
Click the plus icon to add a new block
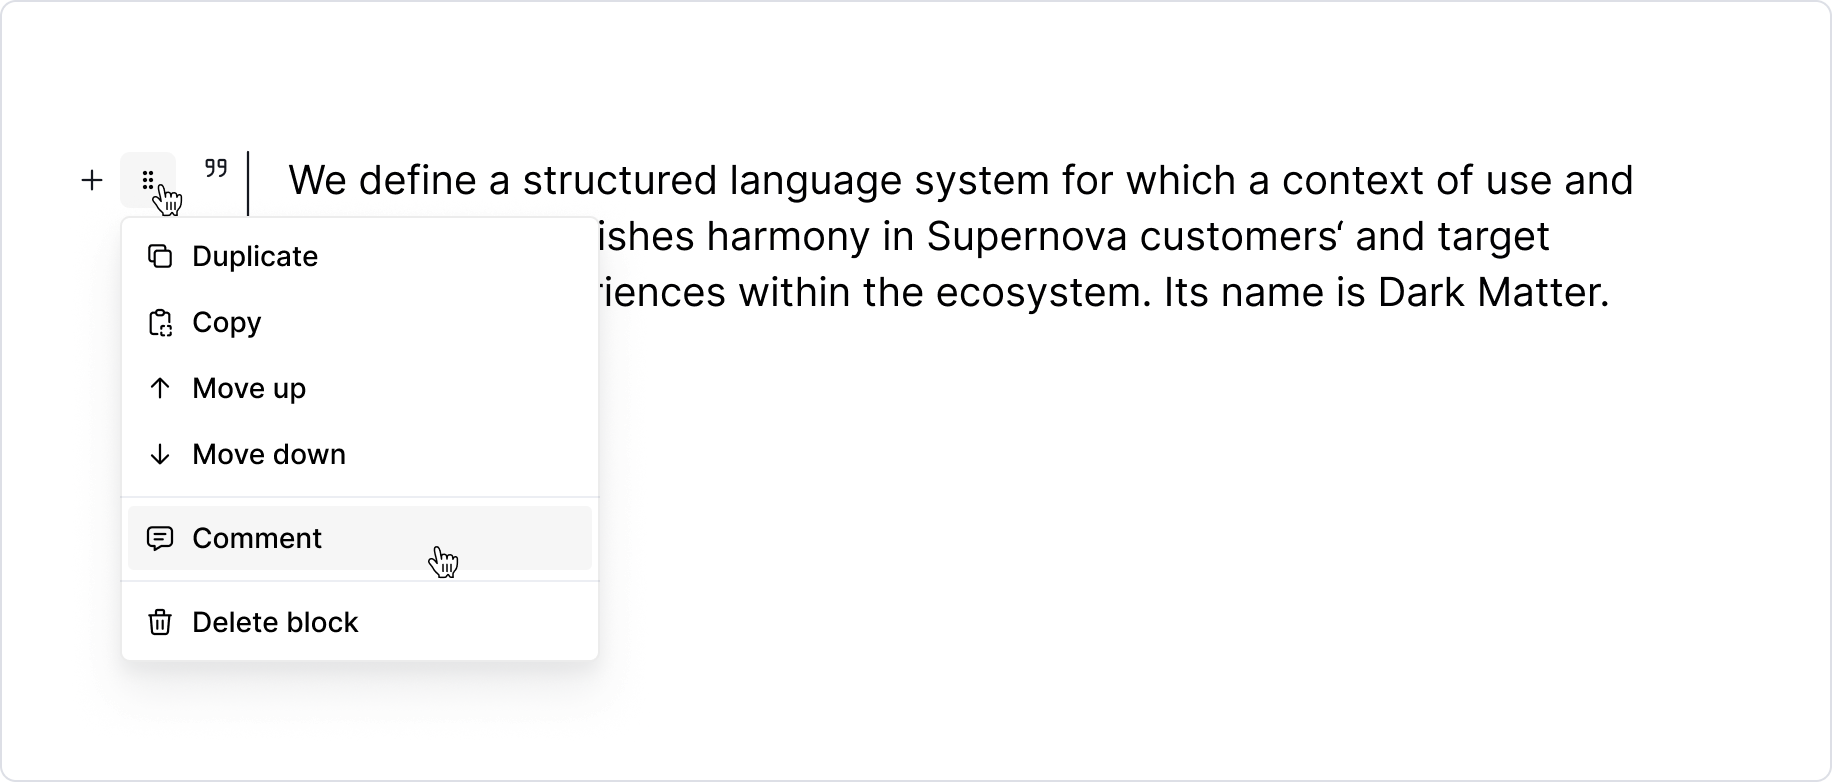pyautogui.click(x=91, y=180)
